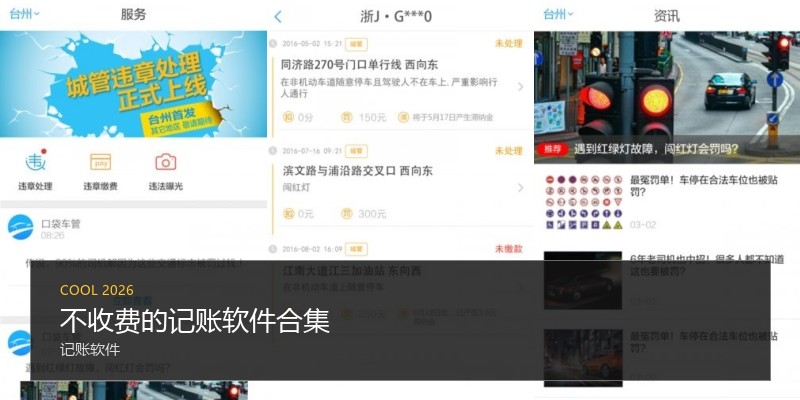Open the 违章缴费 pay icon

(101, 162)
